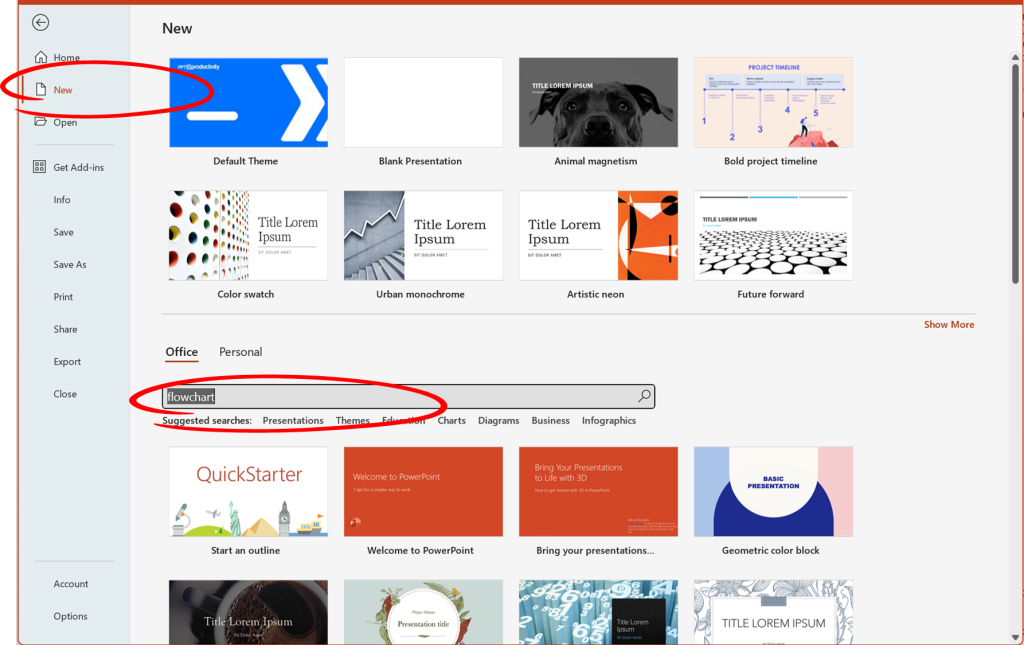The height and width of the screenshot is (645, 1024).
Task: Pick the Future forward template
Action: (773, 236)
